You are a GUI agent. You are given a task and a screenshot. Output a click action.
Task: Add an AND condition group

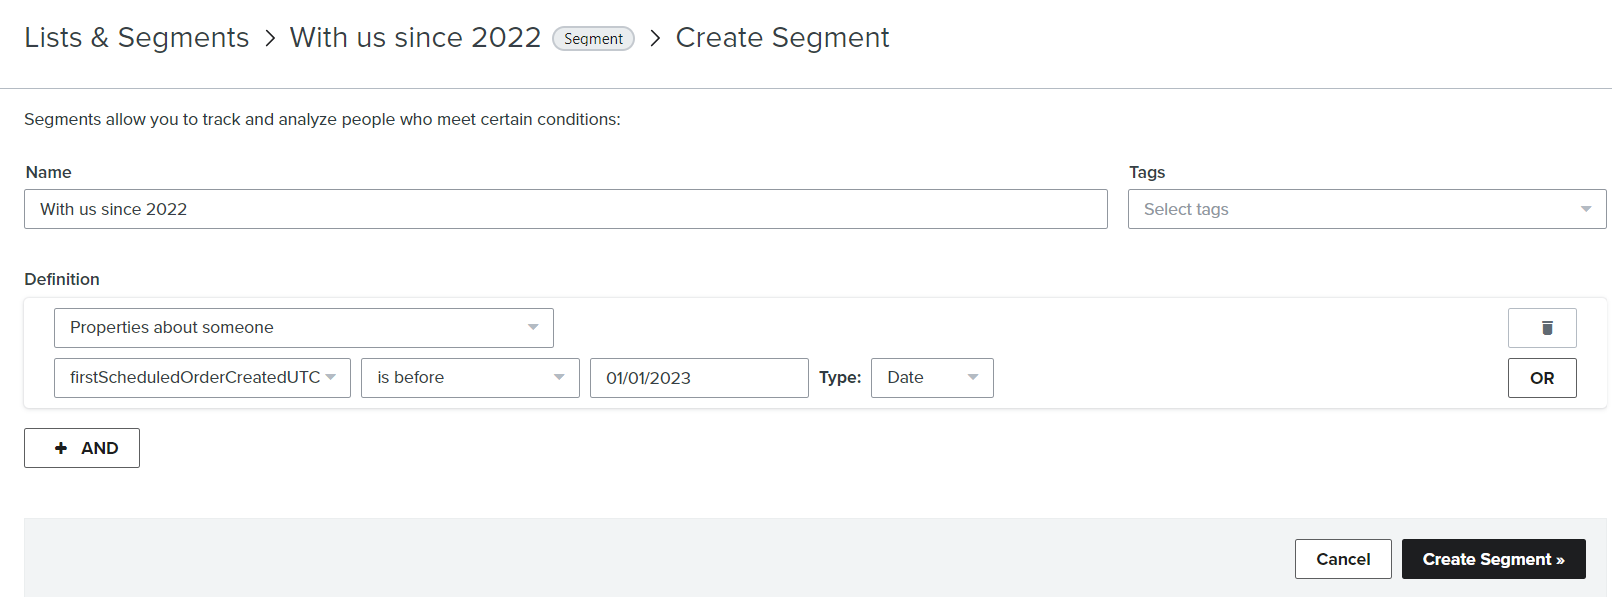pos(82,448)
